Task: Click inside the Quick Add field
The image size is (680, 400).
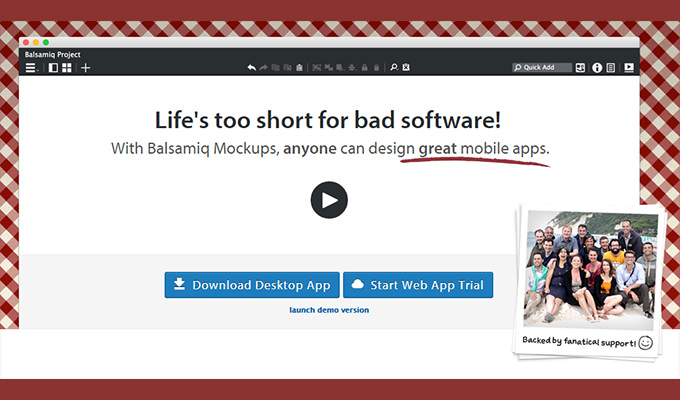Action: tap(542, 67)
